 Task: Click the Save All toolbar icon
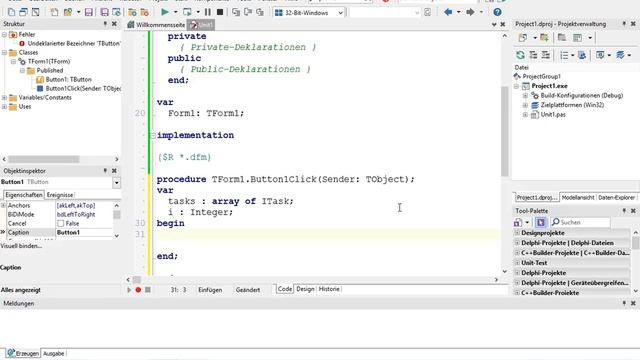(x=104, y=12)
